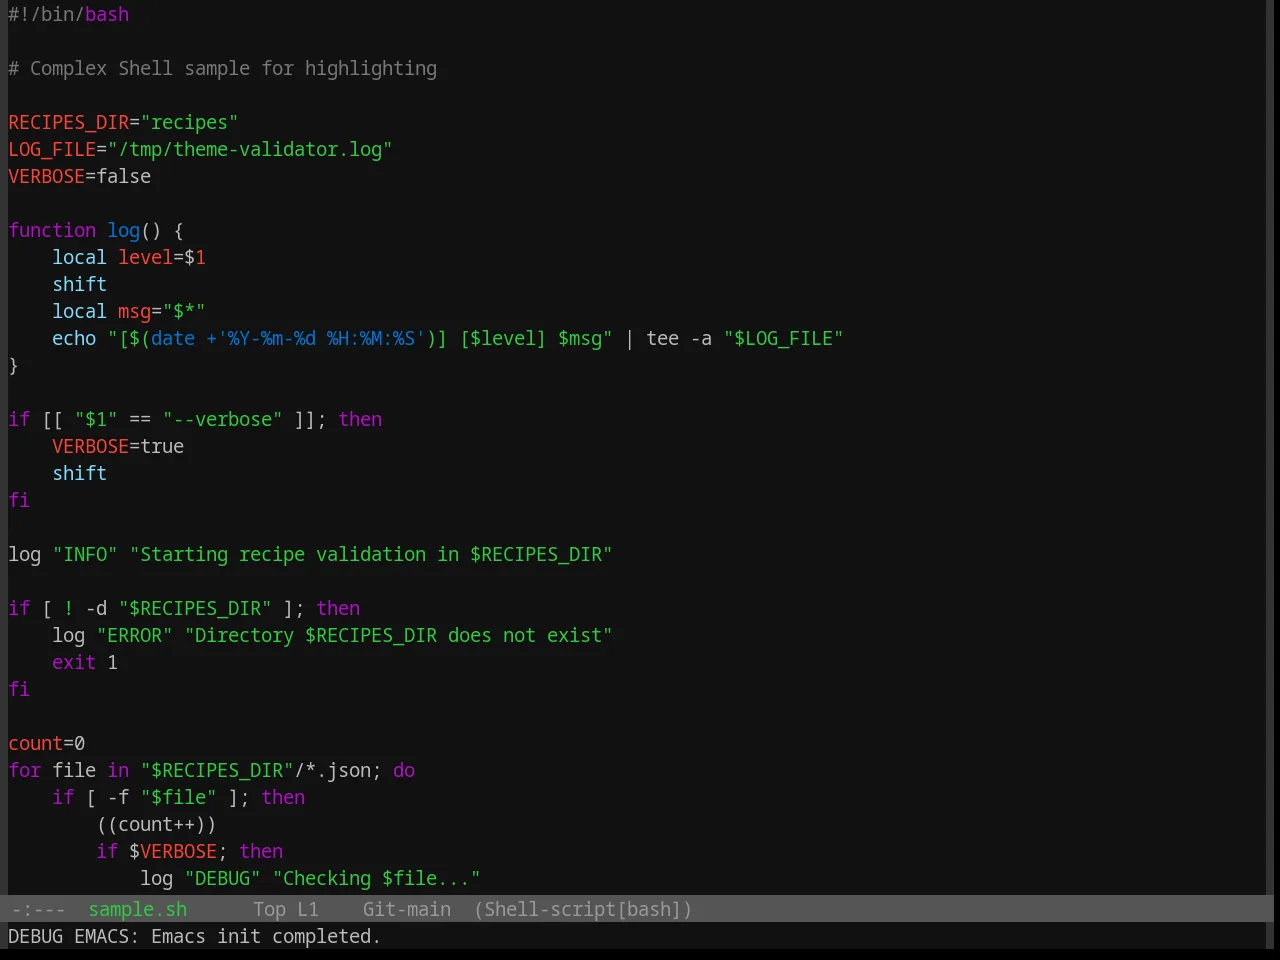Screen dimensions: 1280x960
Task: Click the "DEBUG" string
Action: click(x=222, y=878)
